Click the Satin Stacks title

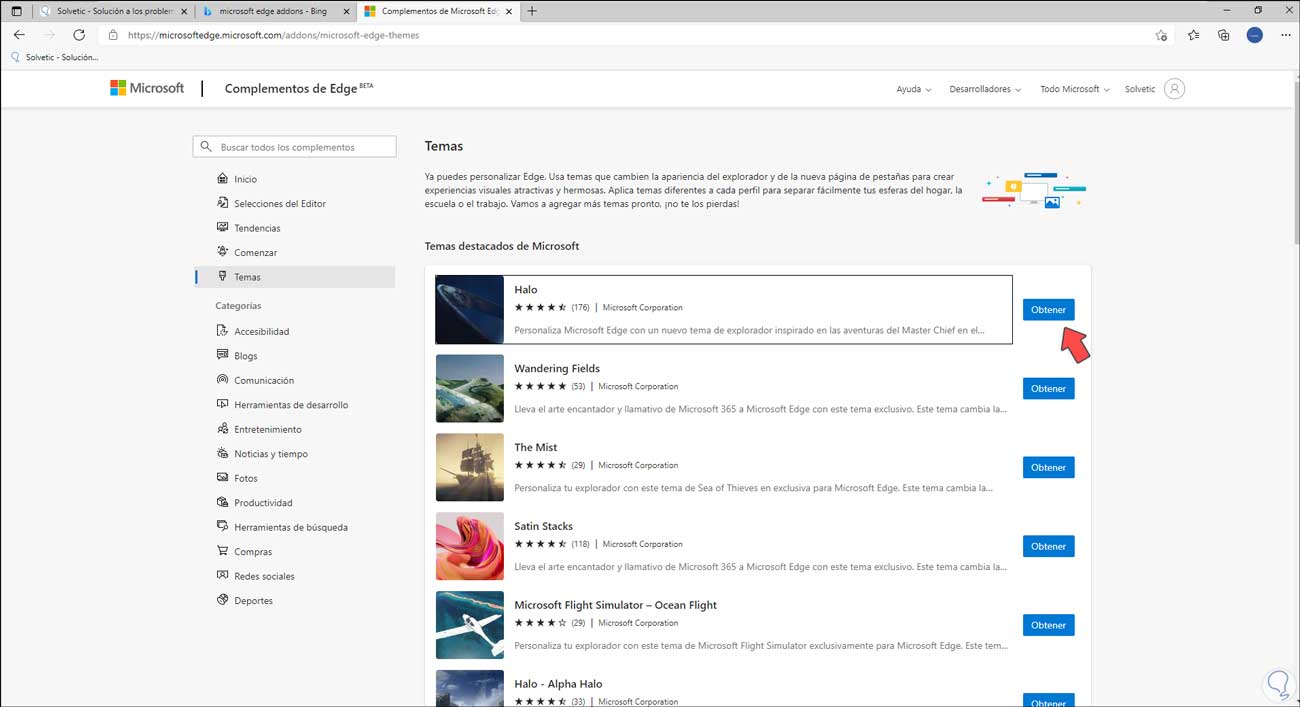(x=544, y=526)
